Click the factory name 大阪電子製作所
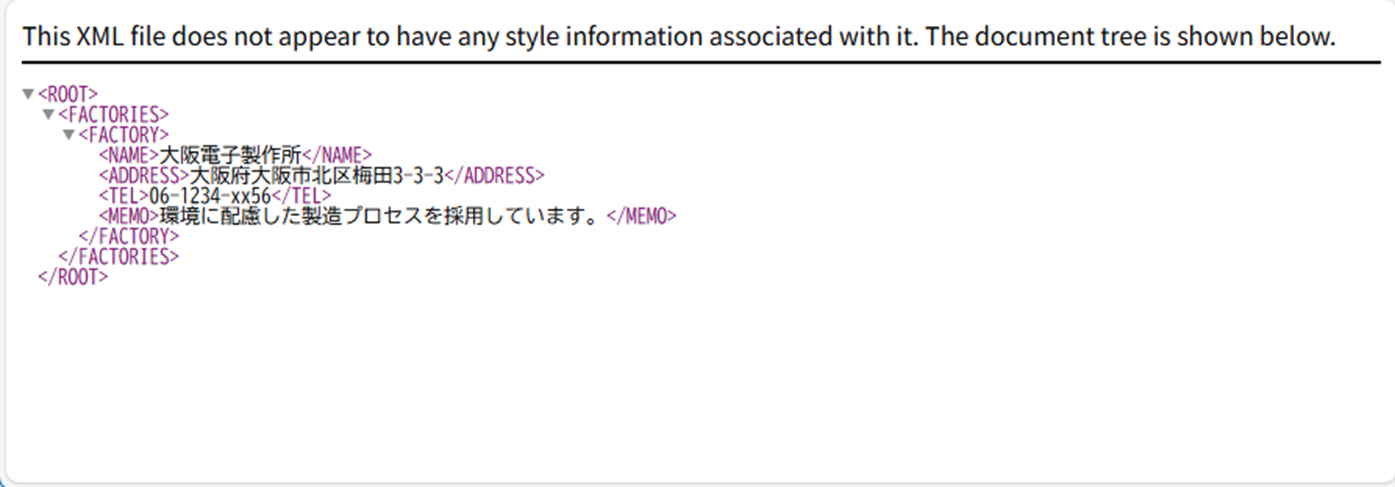The width and height of the screenshot is (1395, 487). tap(231, 155)
